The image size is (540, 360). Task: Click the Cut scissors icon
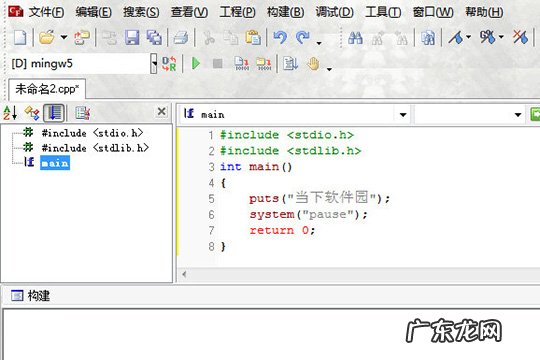click(x=209, y=37)
